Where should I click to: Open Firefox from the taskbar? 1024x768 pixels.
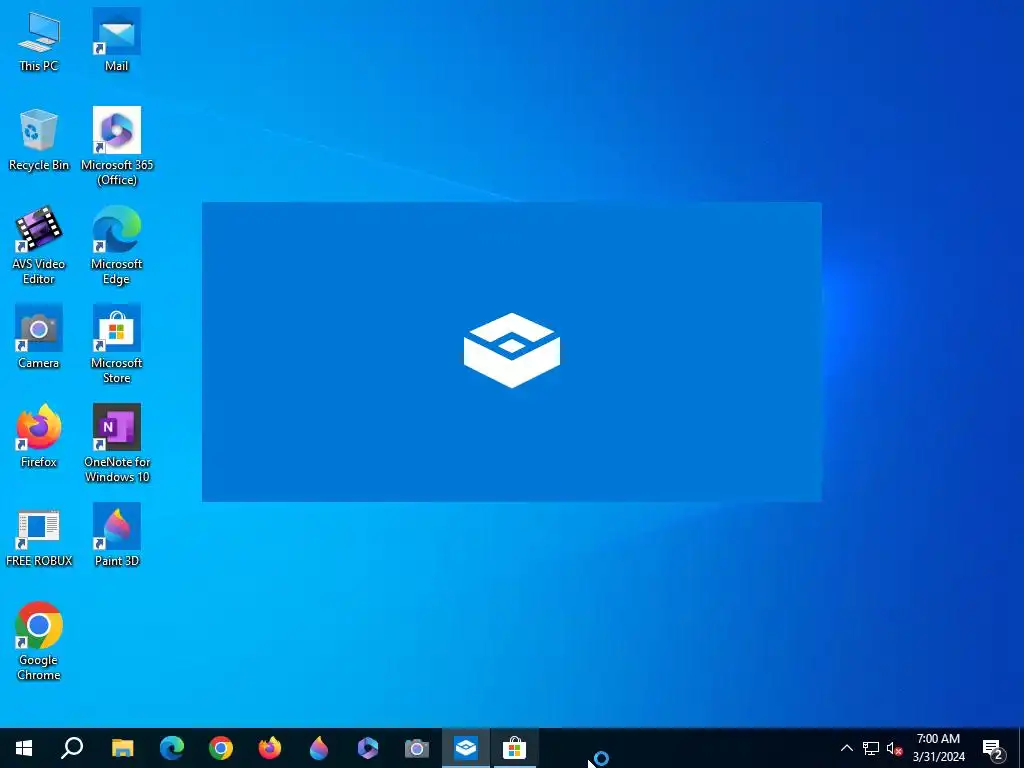(x=270, y=748)
